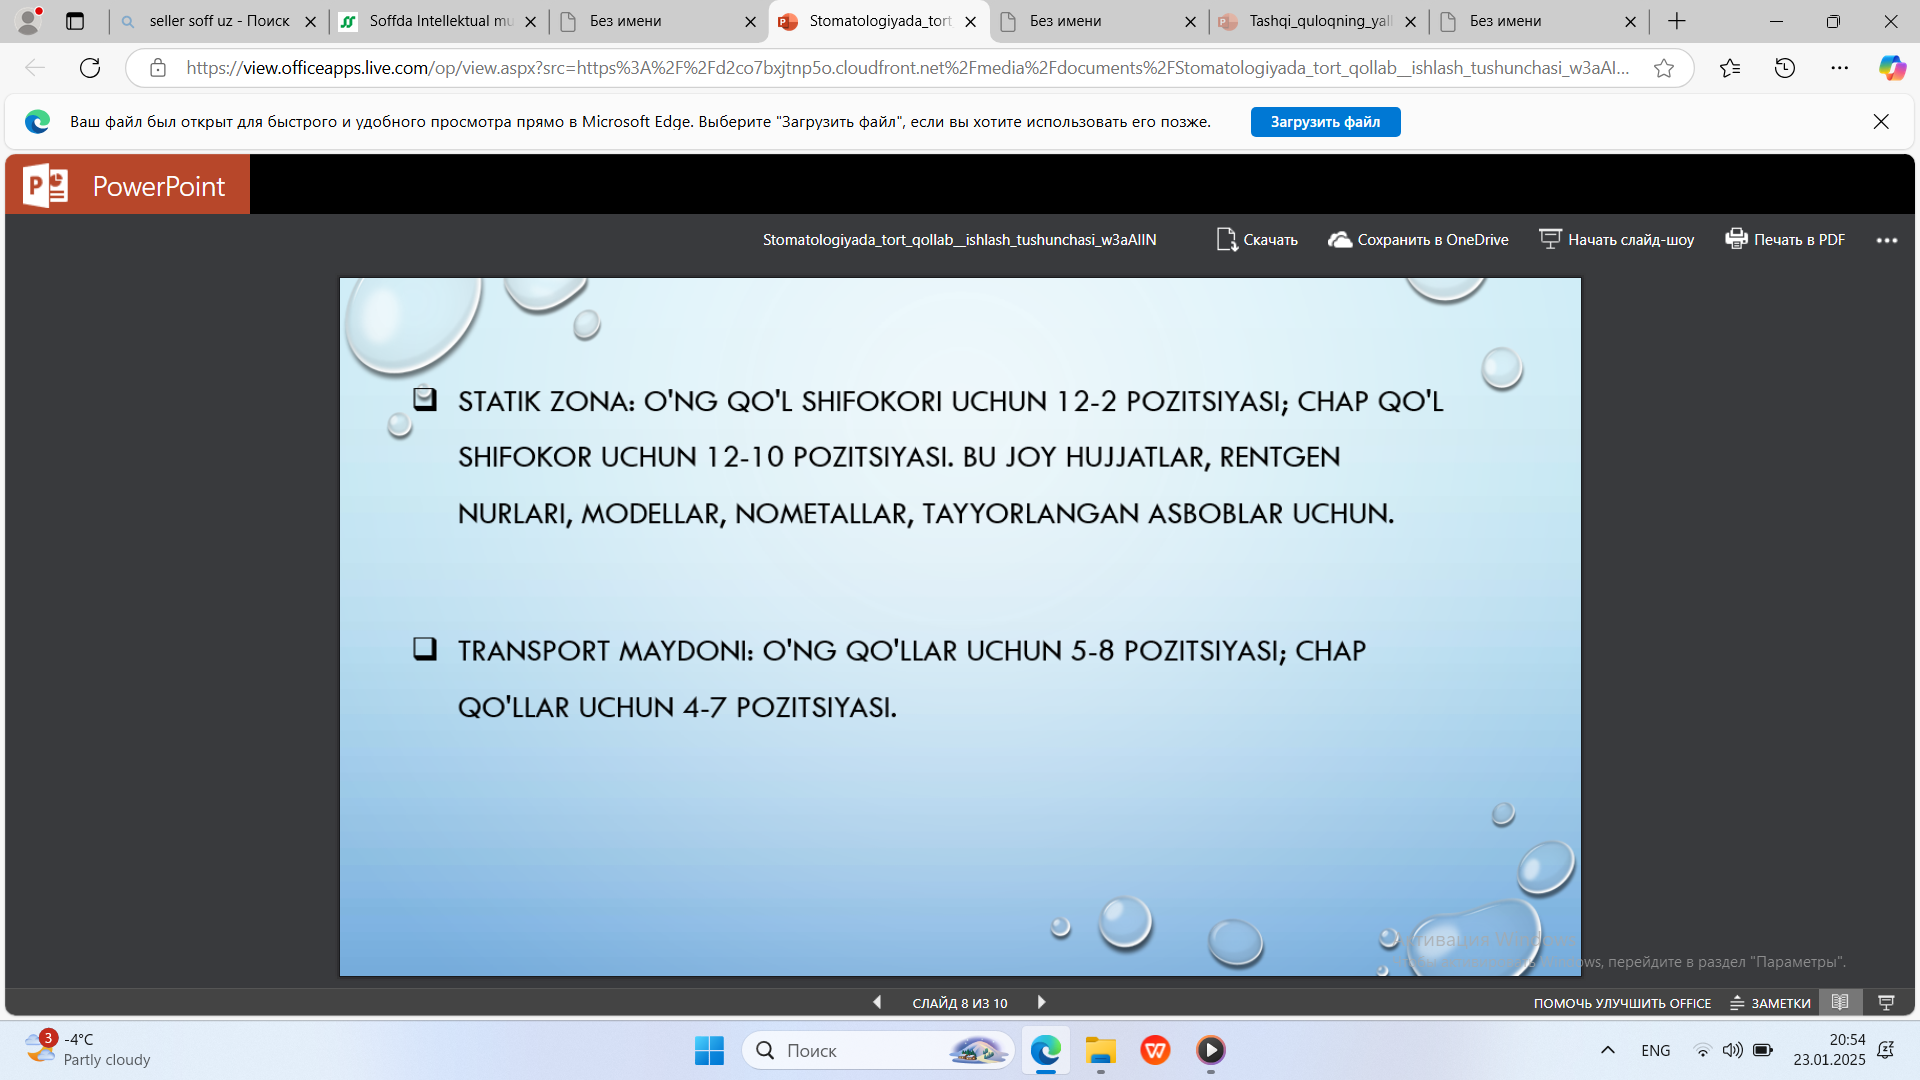Open Edge Copilot icon

pyautogui.click(x=1891, y=68)
